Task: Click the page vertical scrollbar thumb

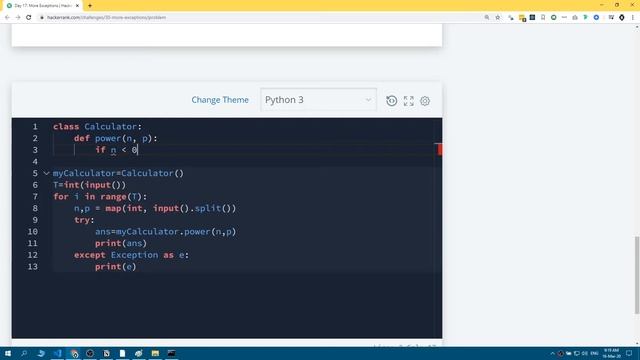Action: click(x=637, y=275)
